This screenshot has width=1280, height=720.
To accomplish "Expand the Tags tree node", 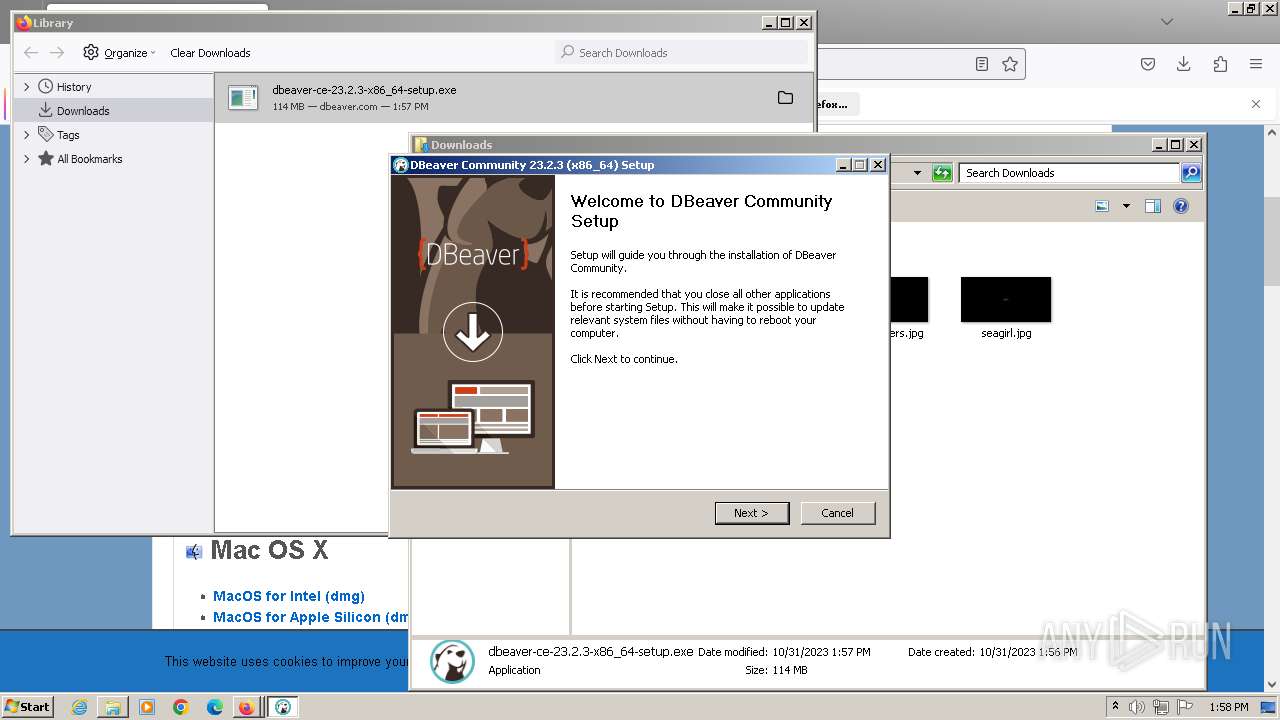I will (27, 135).
